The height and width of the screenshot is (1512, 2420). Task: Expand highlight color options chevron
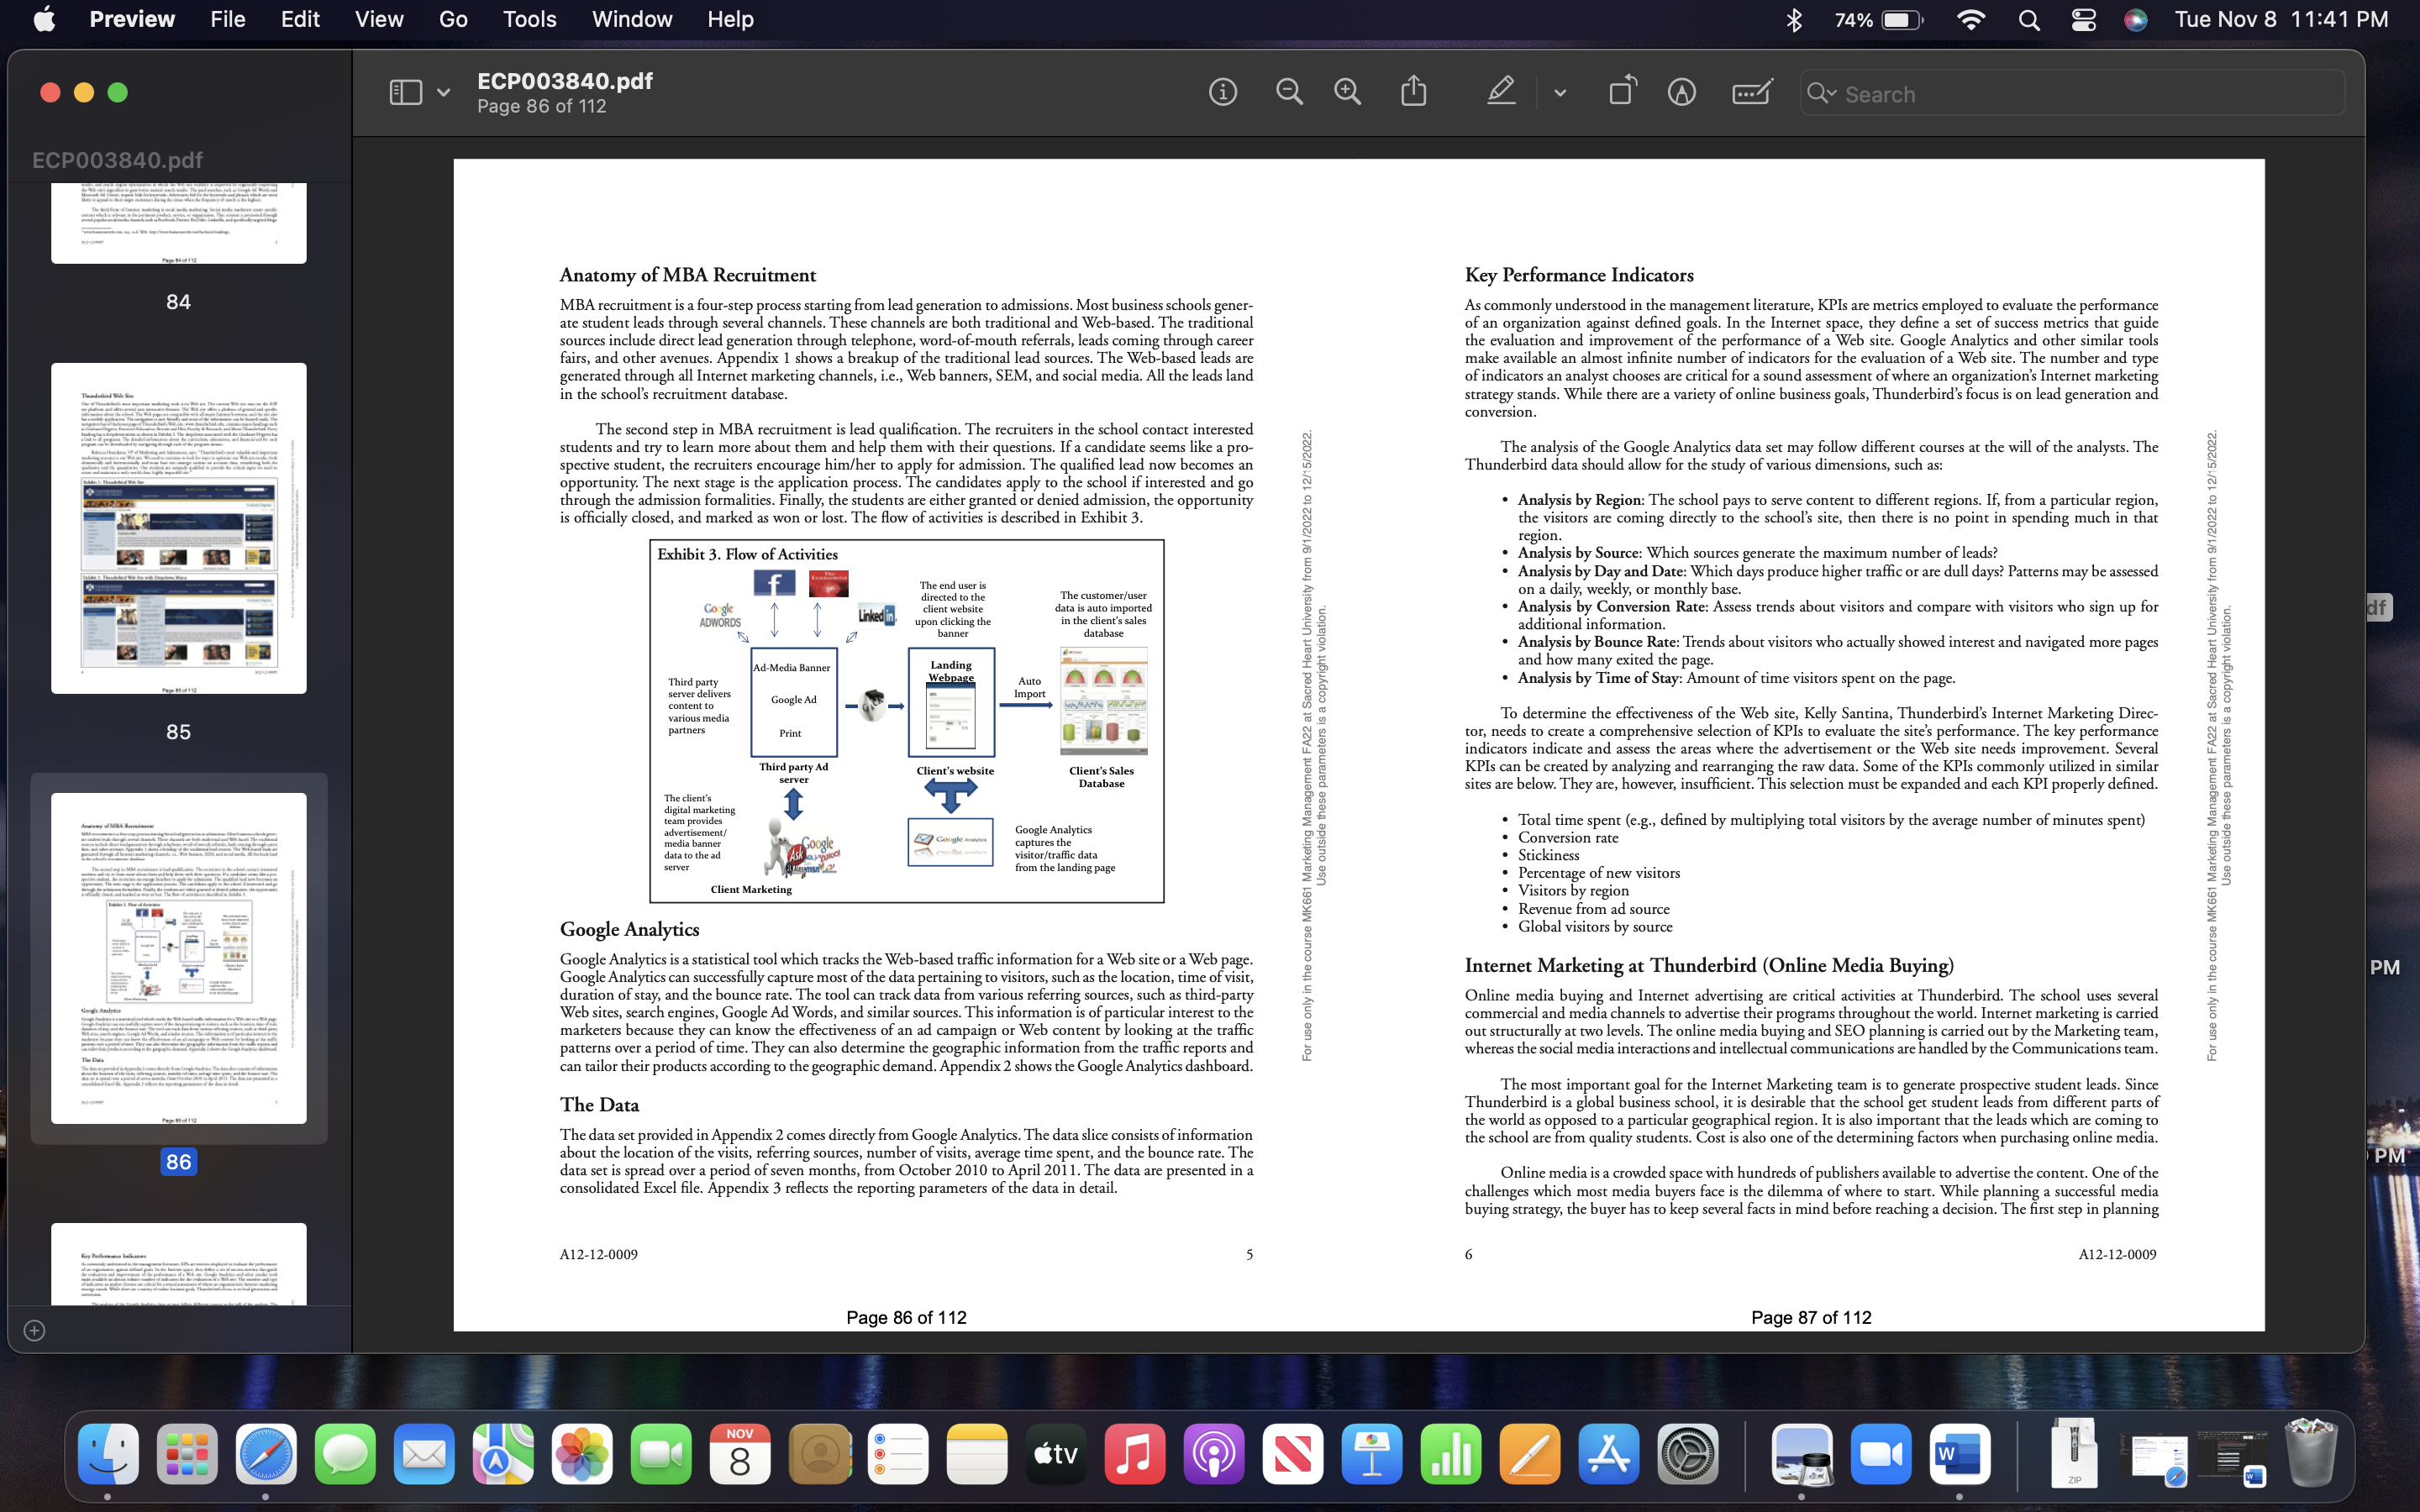[1560, 93]
